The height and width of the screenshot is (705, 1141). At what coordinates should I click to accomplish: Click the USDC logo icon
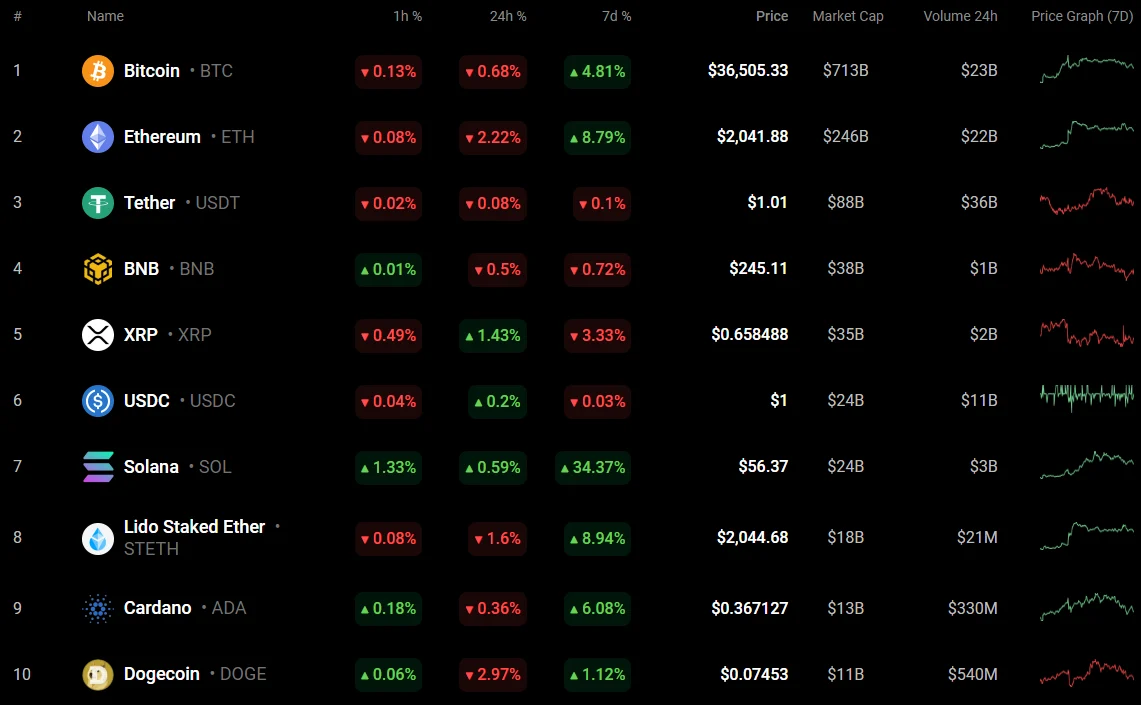(98, 401)
